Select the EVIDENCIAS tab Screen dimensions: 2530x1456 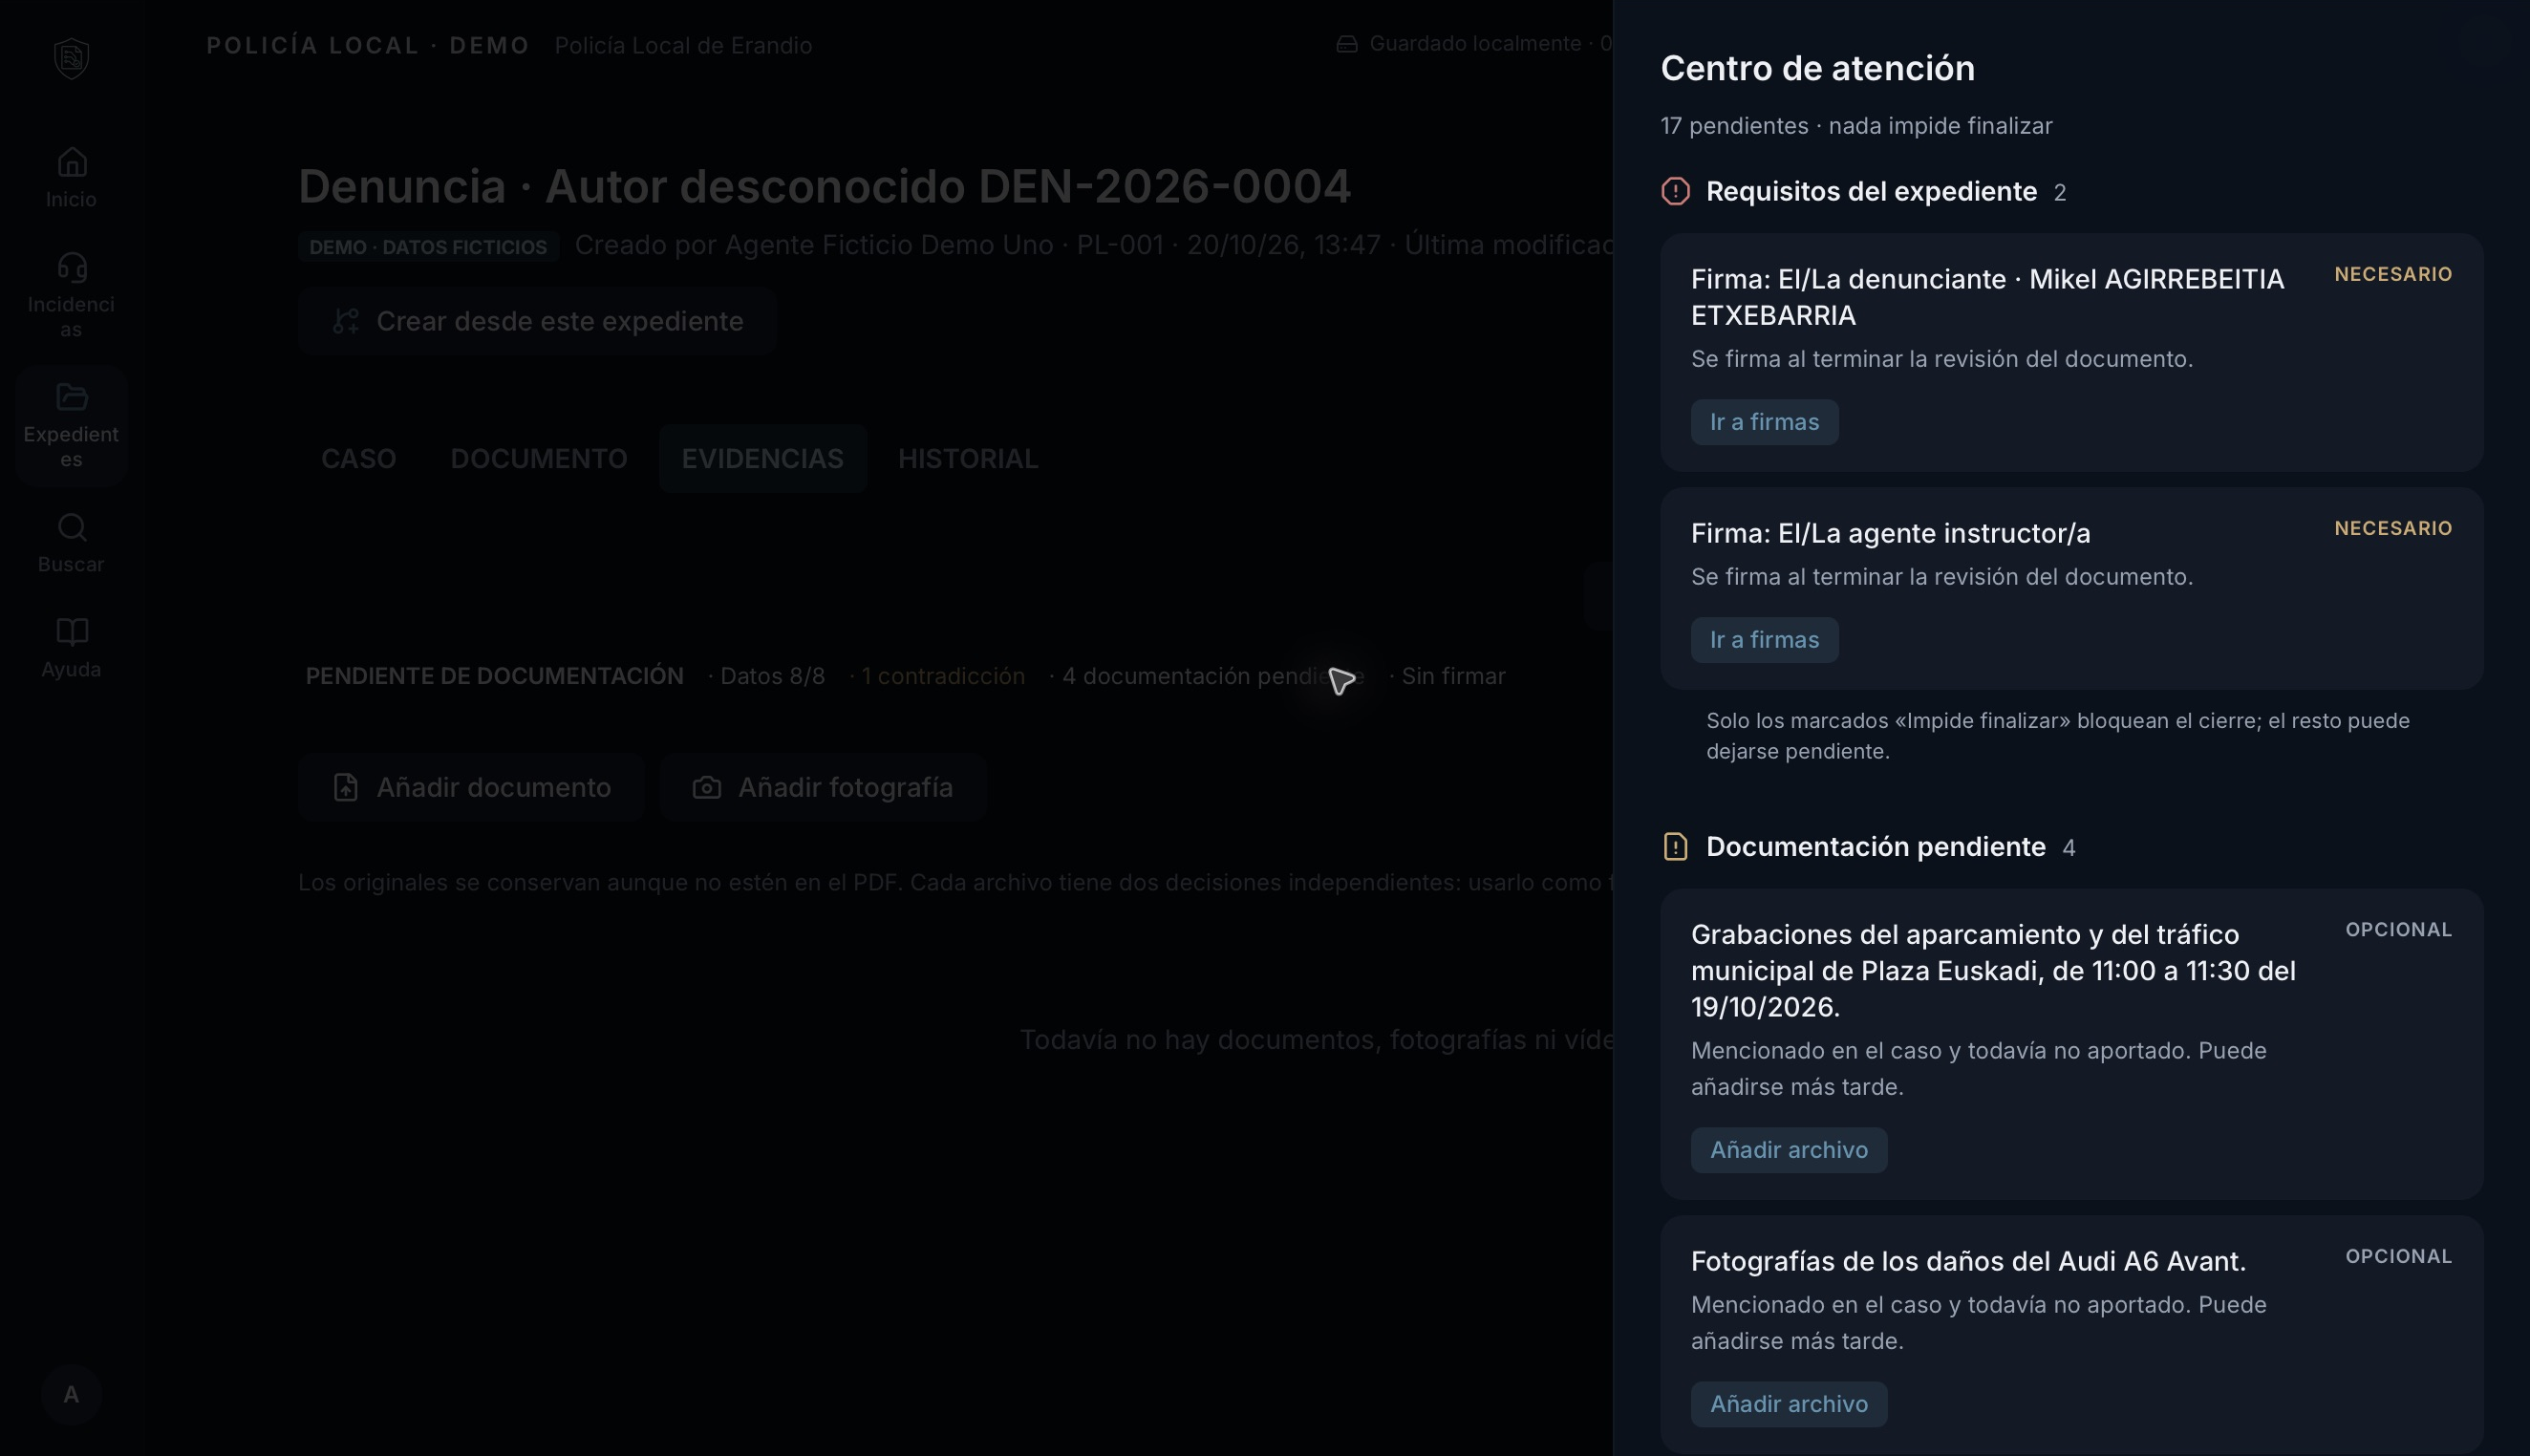tap(762, 458)
